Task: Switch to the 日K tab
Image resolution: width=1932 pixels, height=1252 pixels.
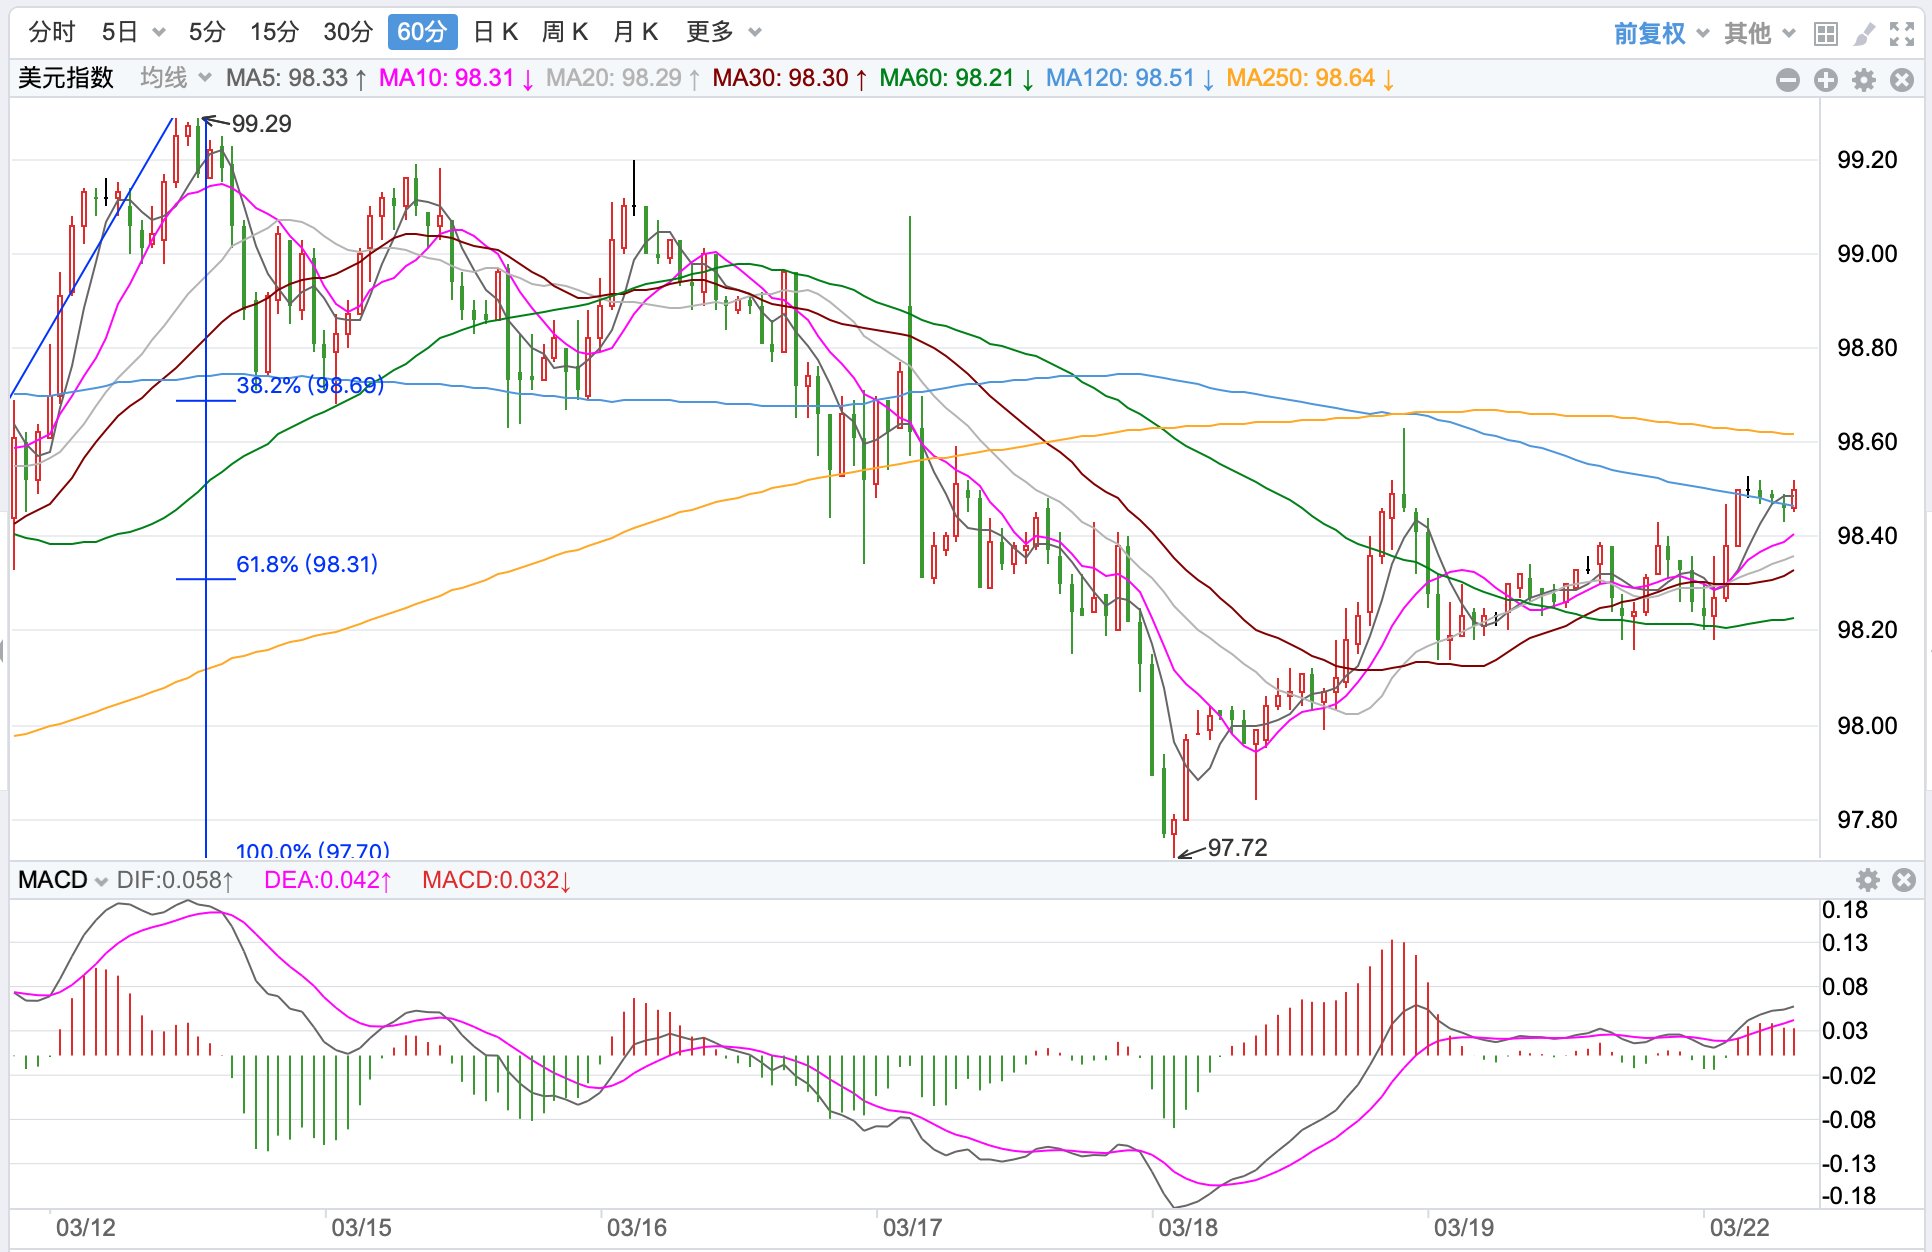Action: 496,32
